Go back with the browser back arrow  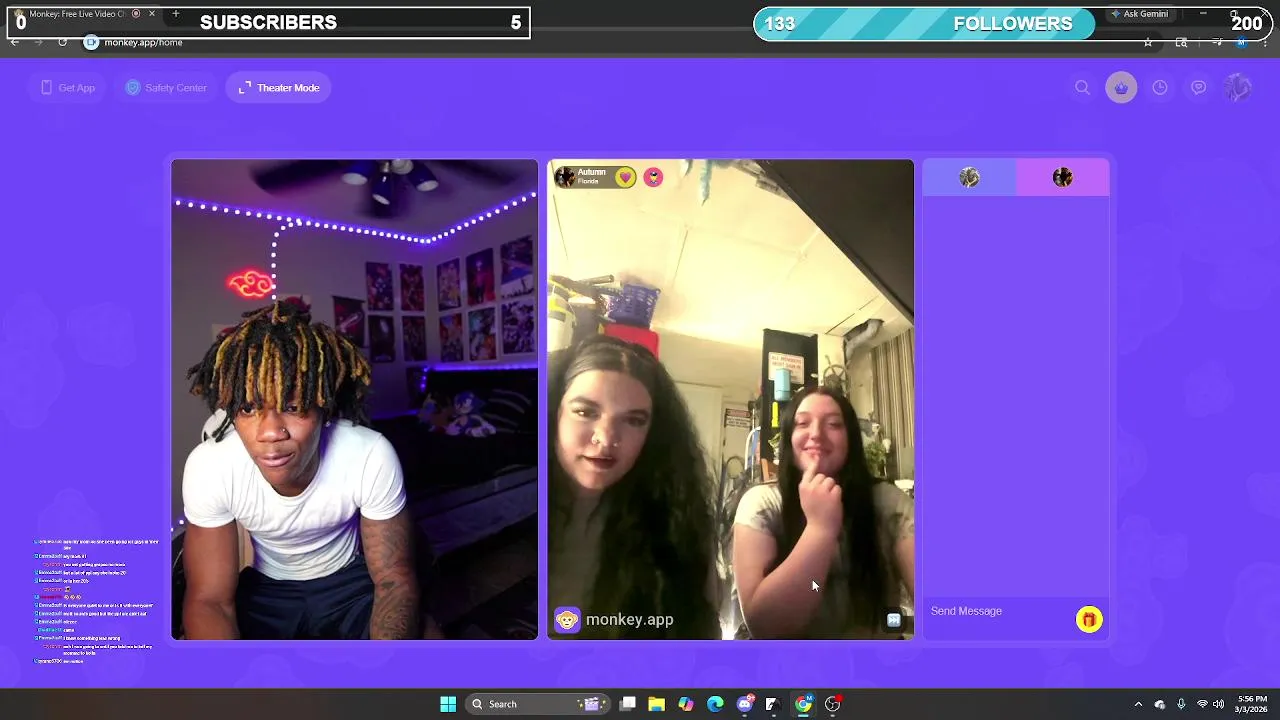(x=15, y=42)
